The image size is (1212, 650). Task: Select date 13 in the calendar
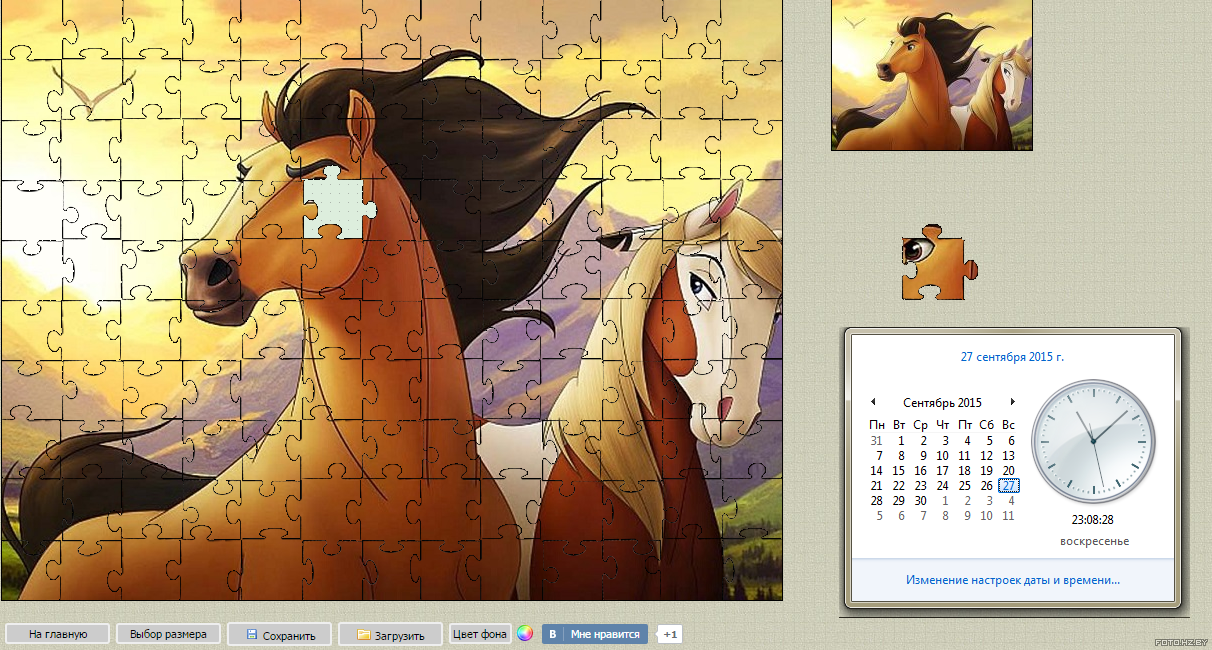click(x=1009, y=456)
